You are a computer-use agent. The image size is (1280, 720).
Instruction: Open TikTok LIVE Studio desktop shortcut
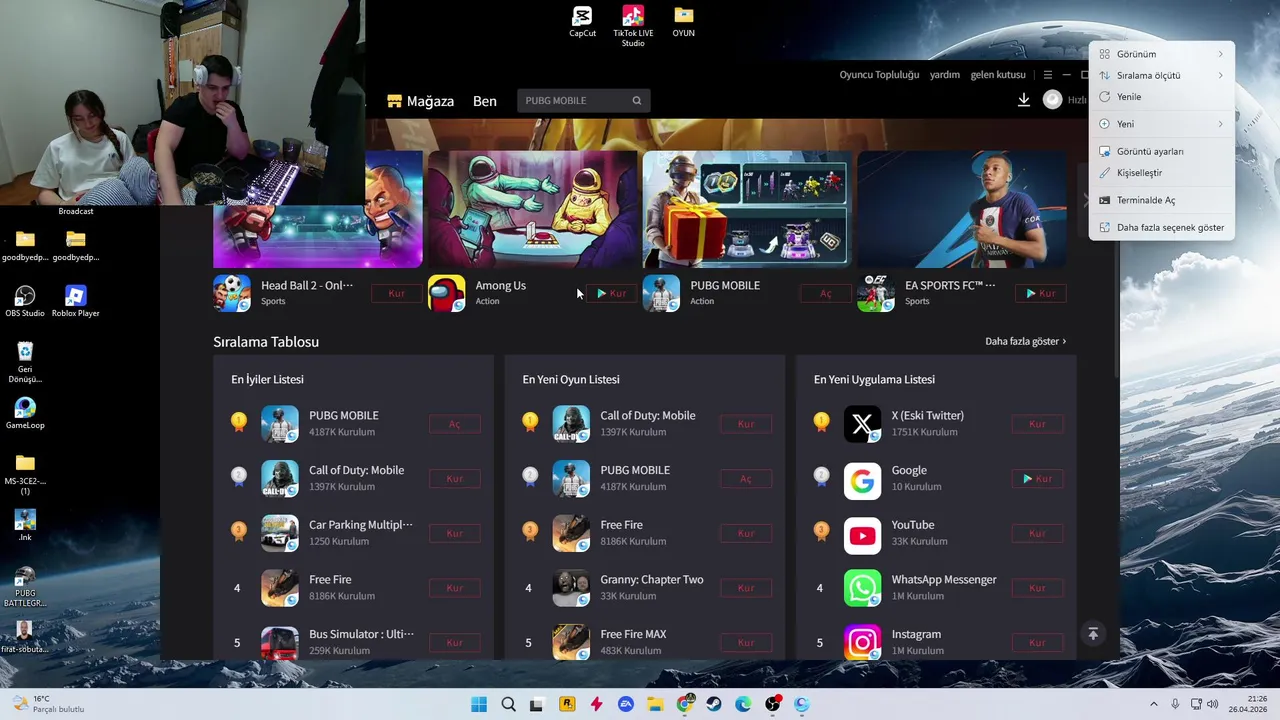pyautogui.click(x=633, y=26)
